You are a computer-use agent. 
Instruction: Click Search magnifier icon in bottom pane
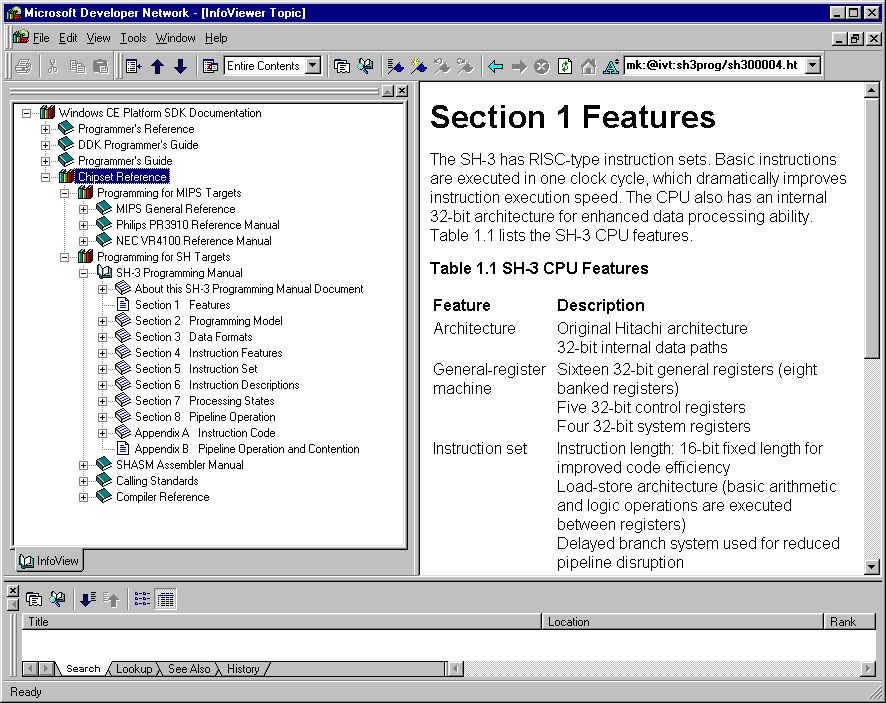pos(57,599)
